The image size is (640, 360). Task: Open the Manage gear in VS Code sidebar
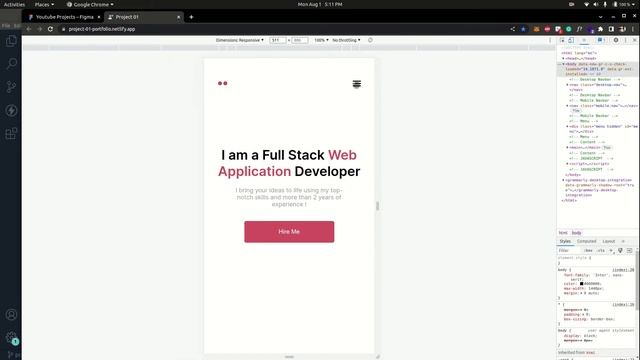11,338
